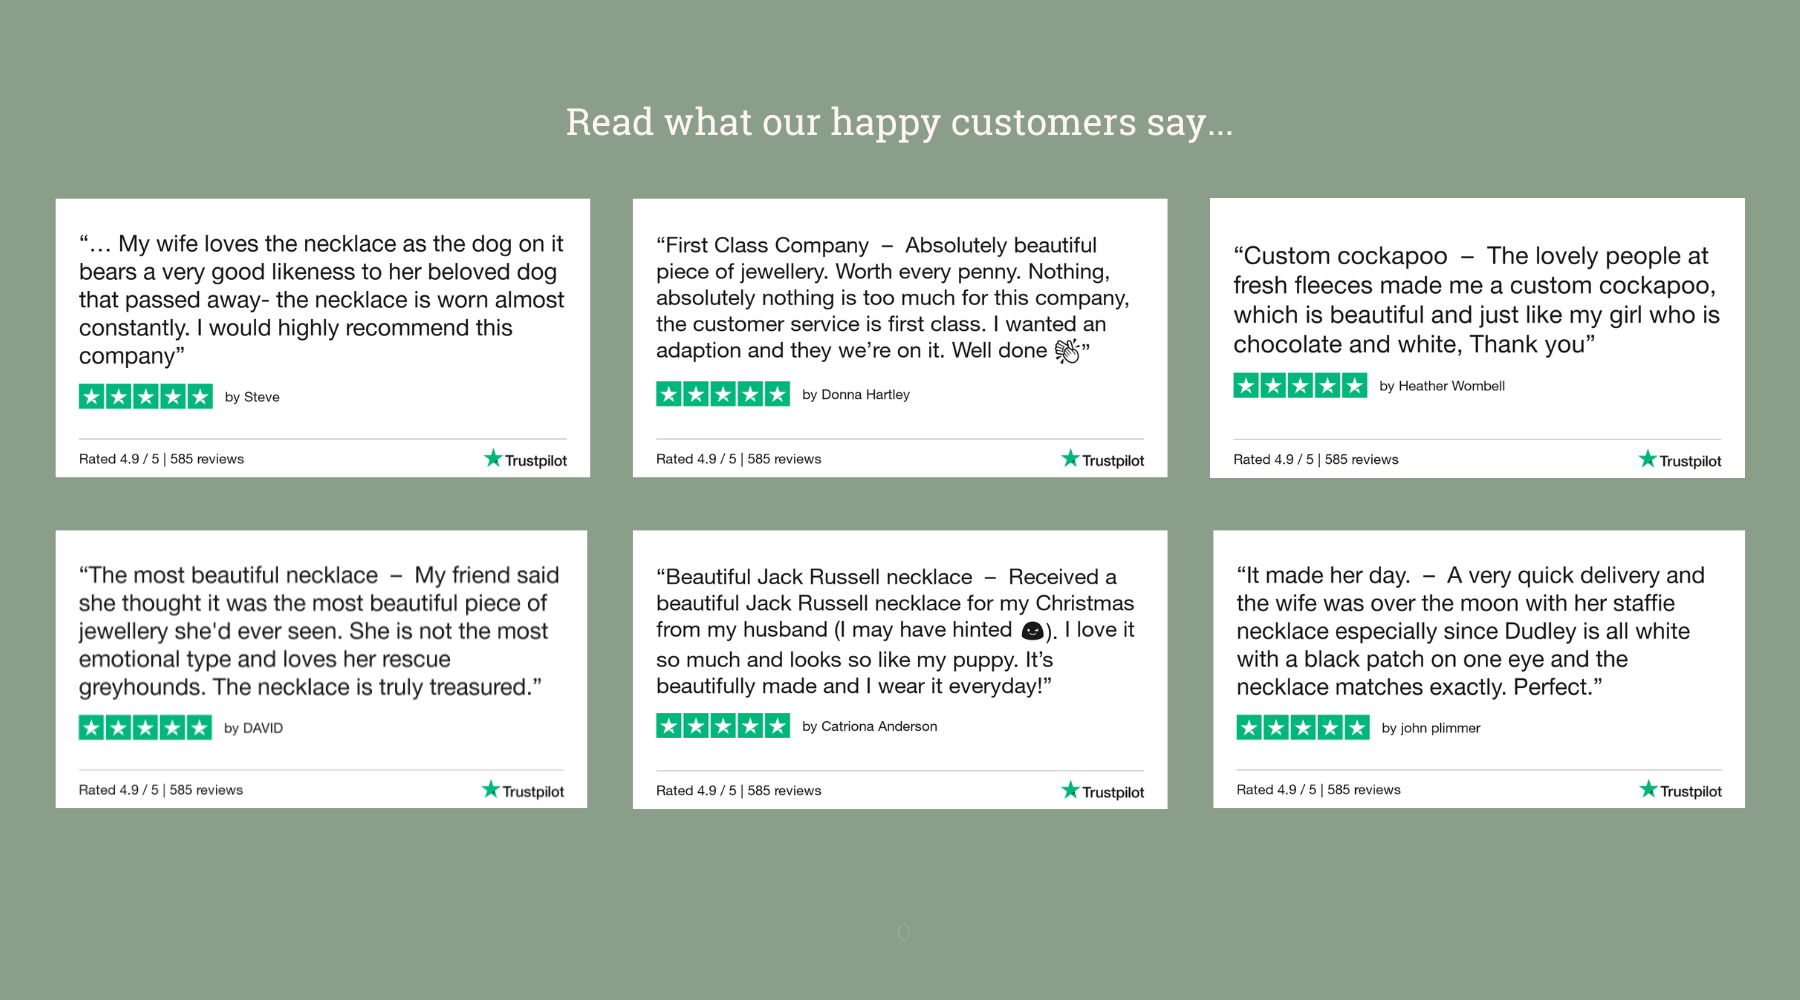Click the five-star rating on Steve's review
Image resolution: width=1800 pixels, height=1000 pixels.
[146, 397]
